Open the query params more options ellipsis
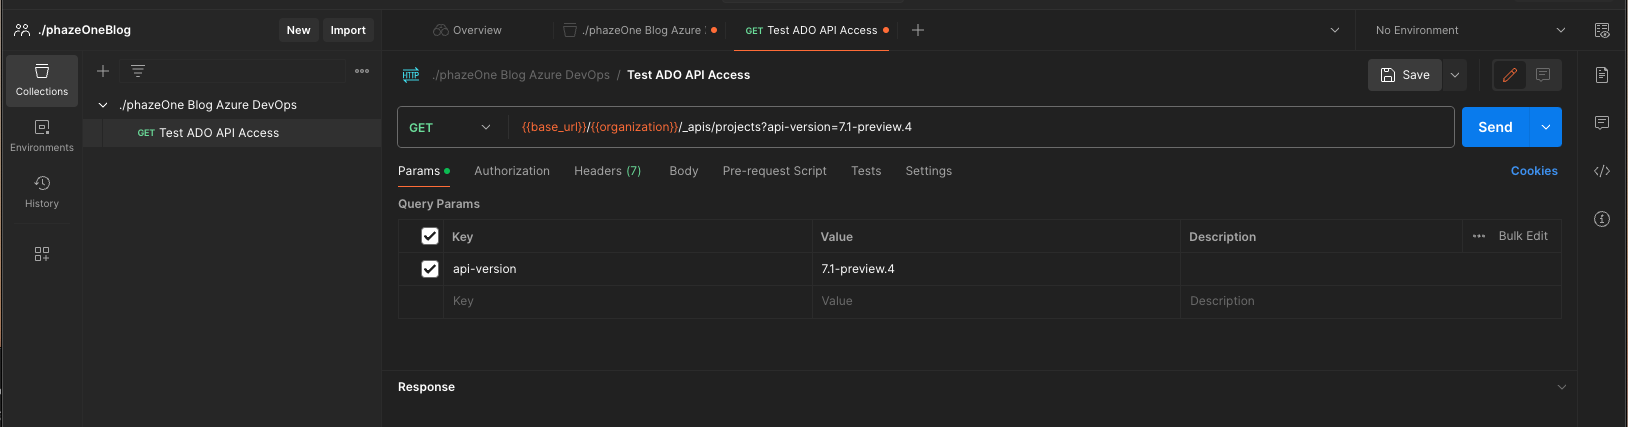 tap(1479, 236)
